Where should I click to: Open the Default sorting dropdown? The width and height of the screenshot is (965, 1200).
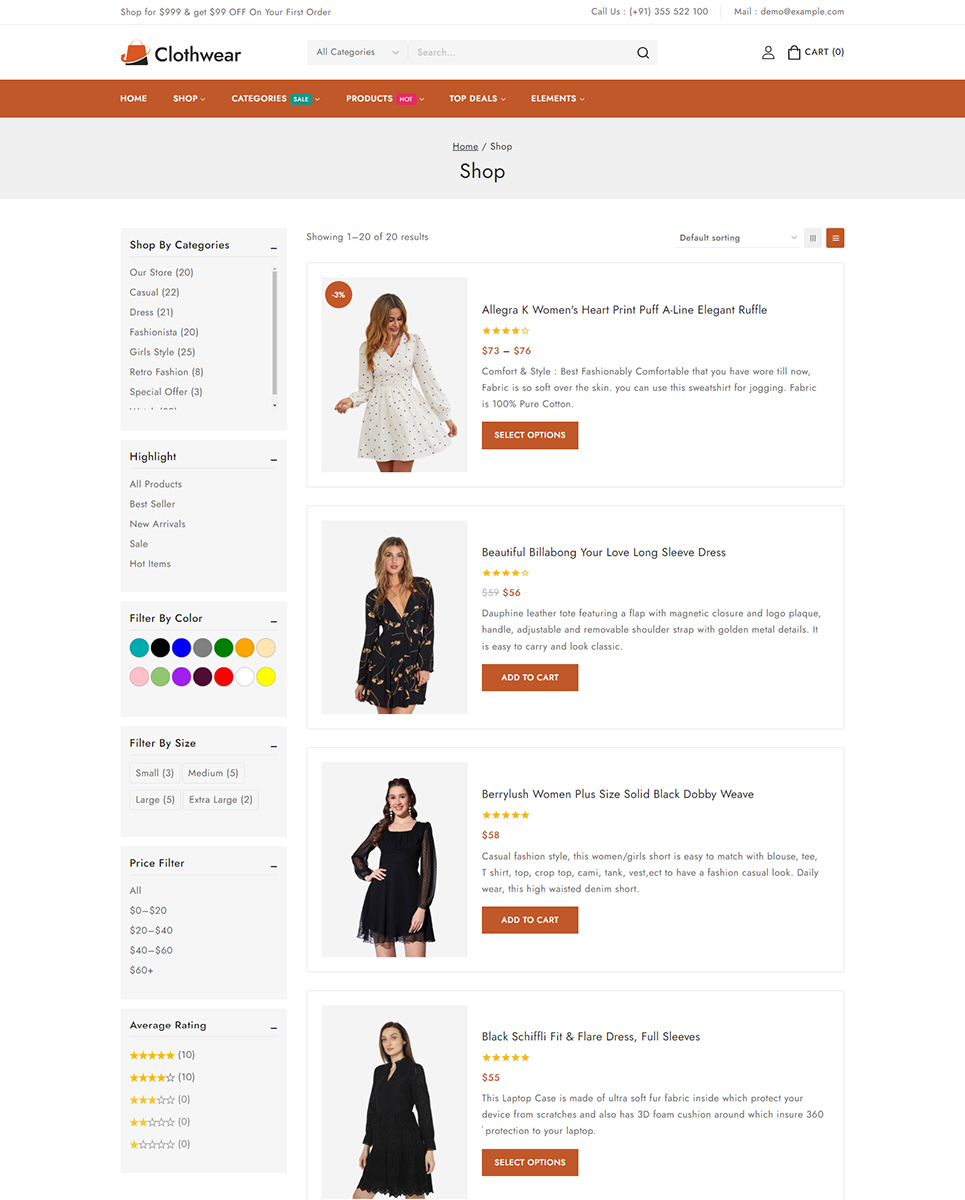(737, 238)
